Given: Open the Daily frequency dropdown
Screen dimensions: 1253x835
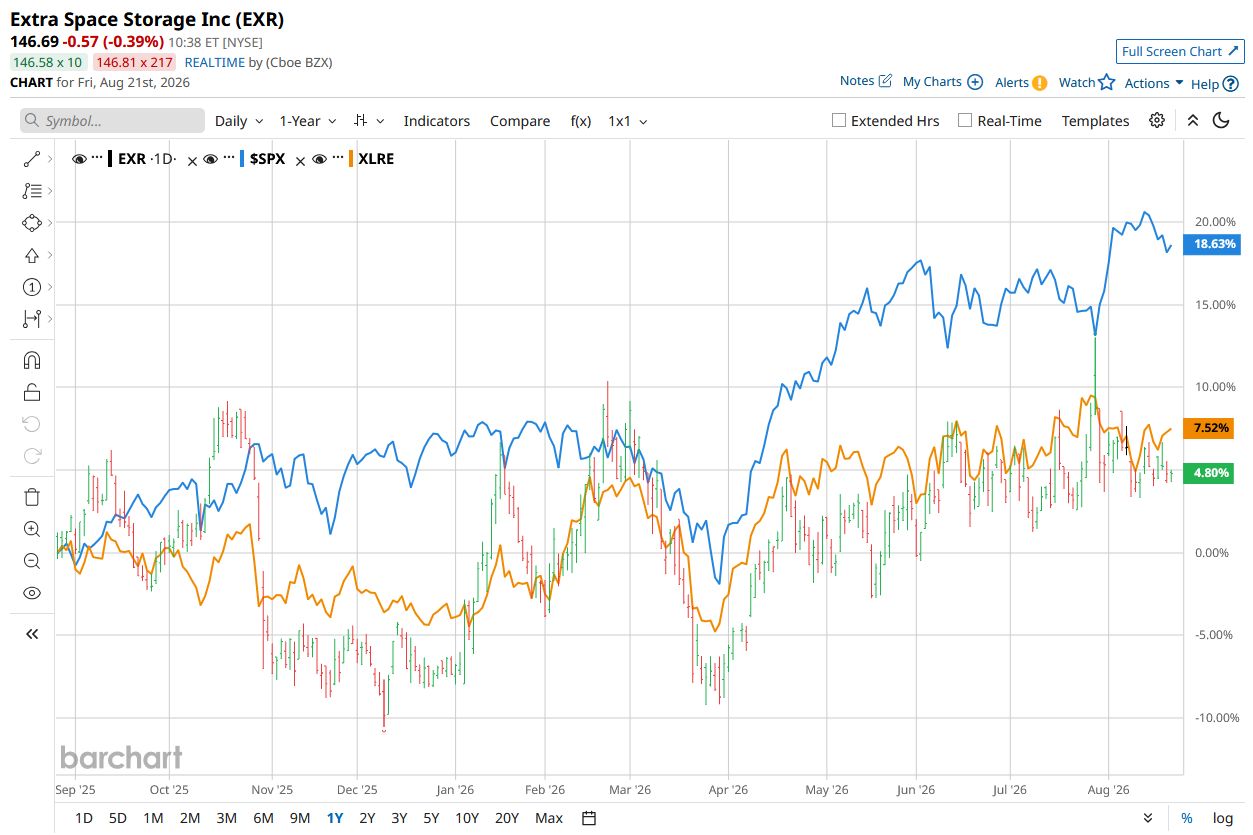Looking at the screenshot, I should [x=239, y=121].
